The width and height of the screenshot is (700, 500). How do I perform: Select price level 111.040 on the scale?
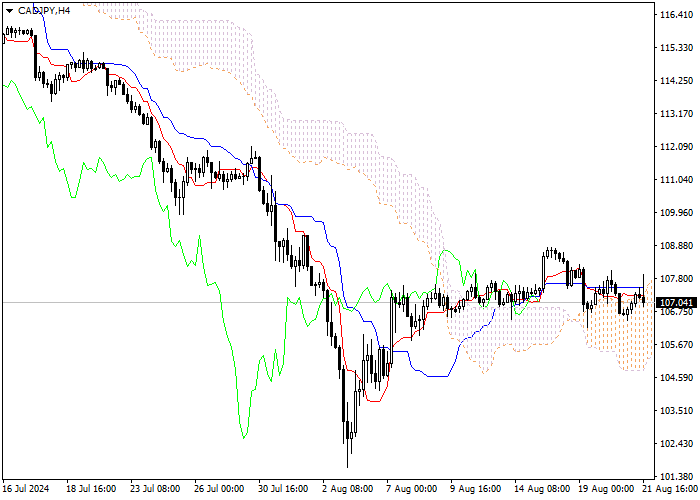[677, 180]
